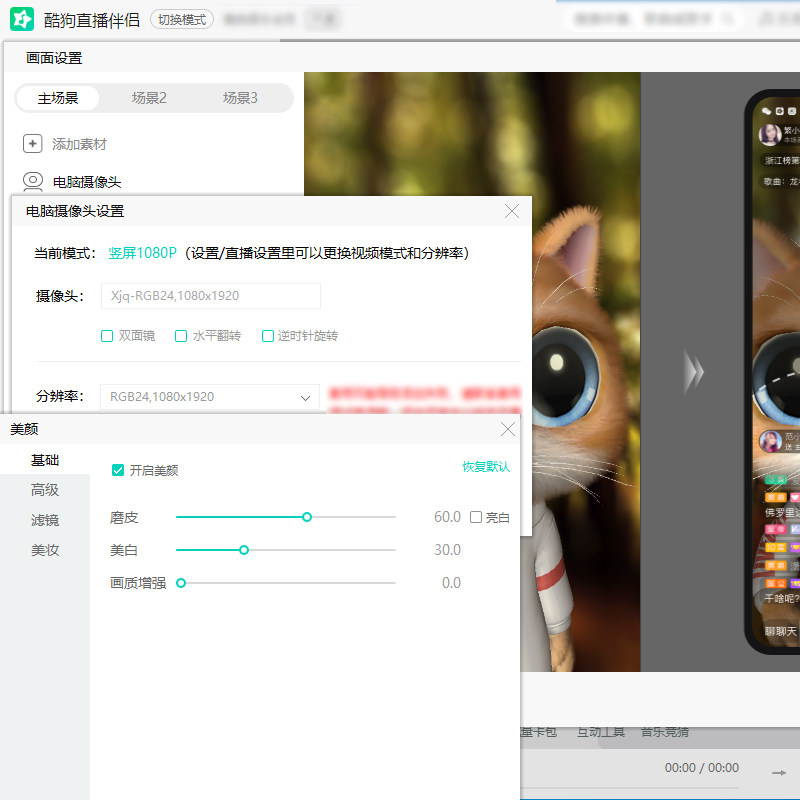The height and width of the screenshot is (800, 800).
Task: Close the 美颜 beauty panel
Action: pos(508,430)
